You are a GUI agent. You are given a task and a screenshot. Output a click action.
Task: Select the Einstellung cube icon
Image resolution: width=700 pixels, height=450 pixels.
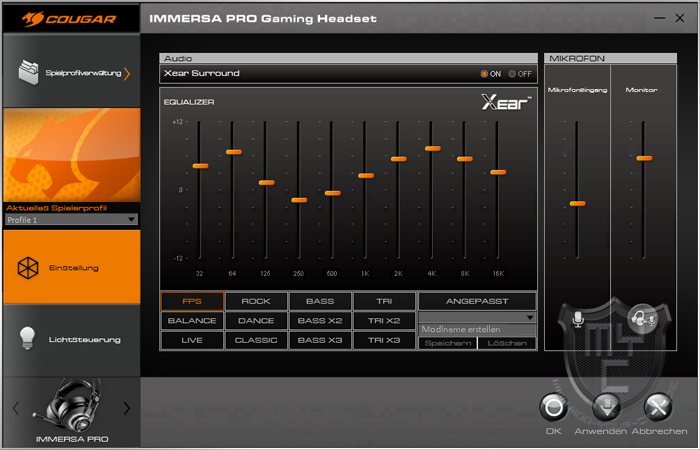point(28,268)
